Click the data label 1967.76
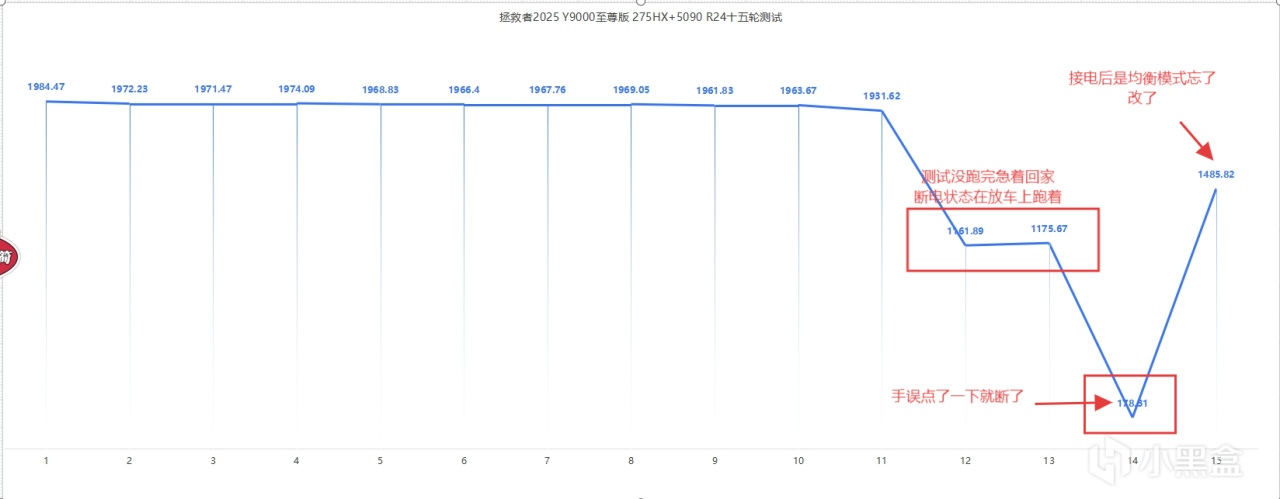1280x499 pixels. pyautogui.click(x=547, y=90)
